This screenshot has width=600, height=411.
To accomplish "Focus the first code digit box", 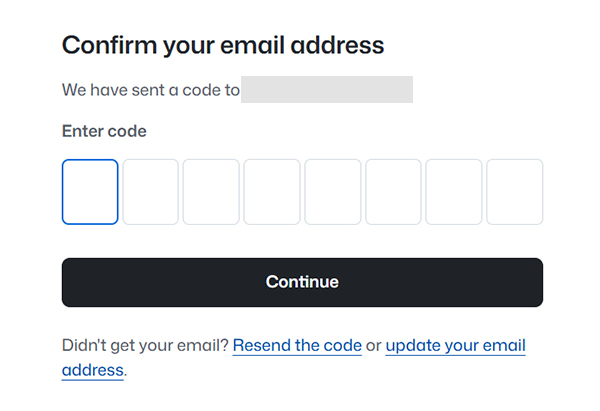I will 90,192.
